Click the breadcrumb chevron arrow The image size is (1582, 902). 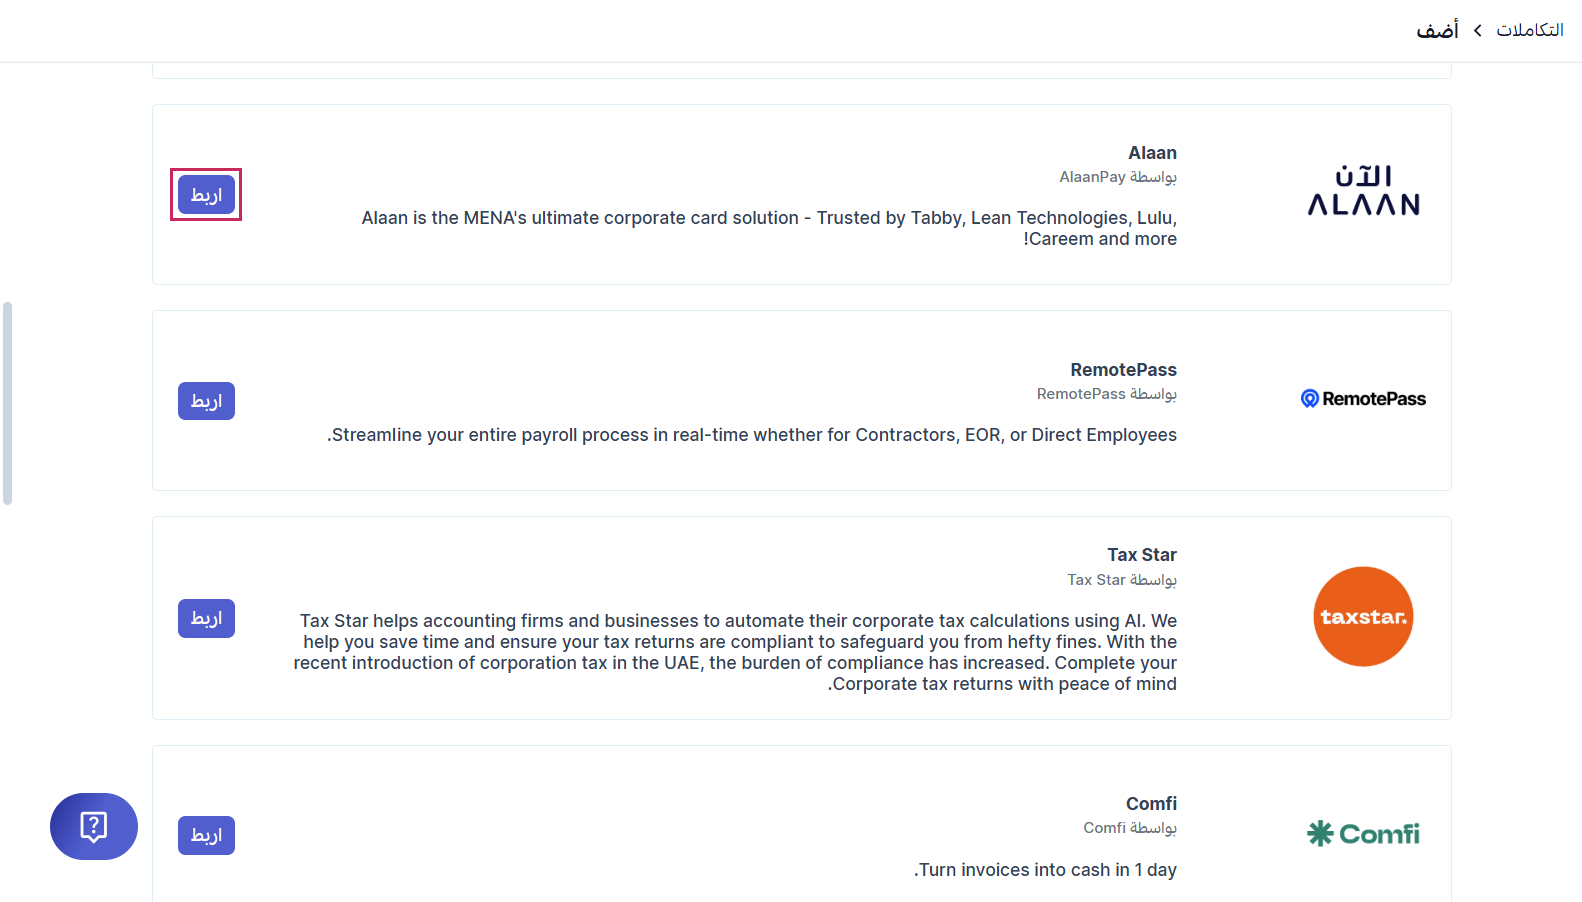pos(1477,31)
